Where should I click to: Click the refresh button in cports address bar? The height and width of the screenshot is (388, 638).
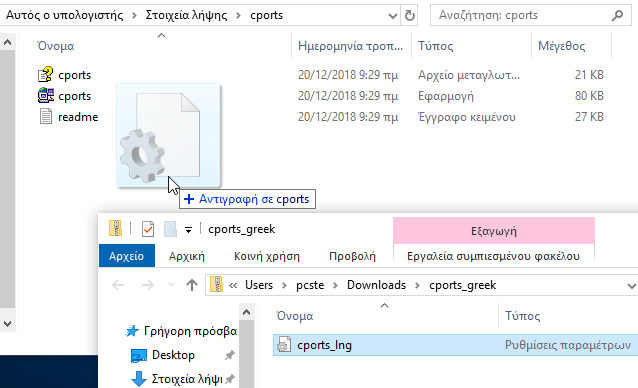409,15
